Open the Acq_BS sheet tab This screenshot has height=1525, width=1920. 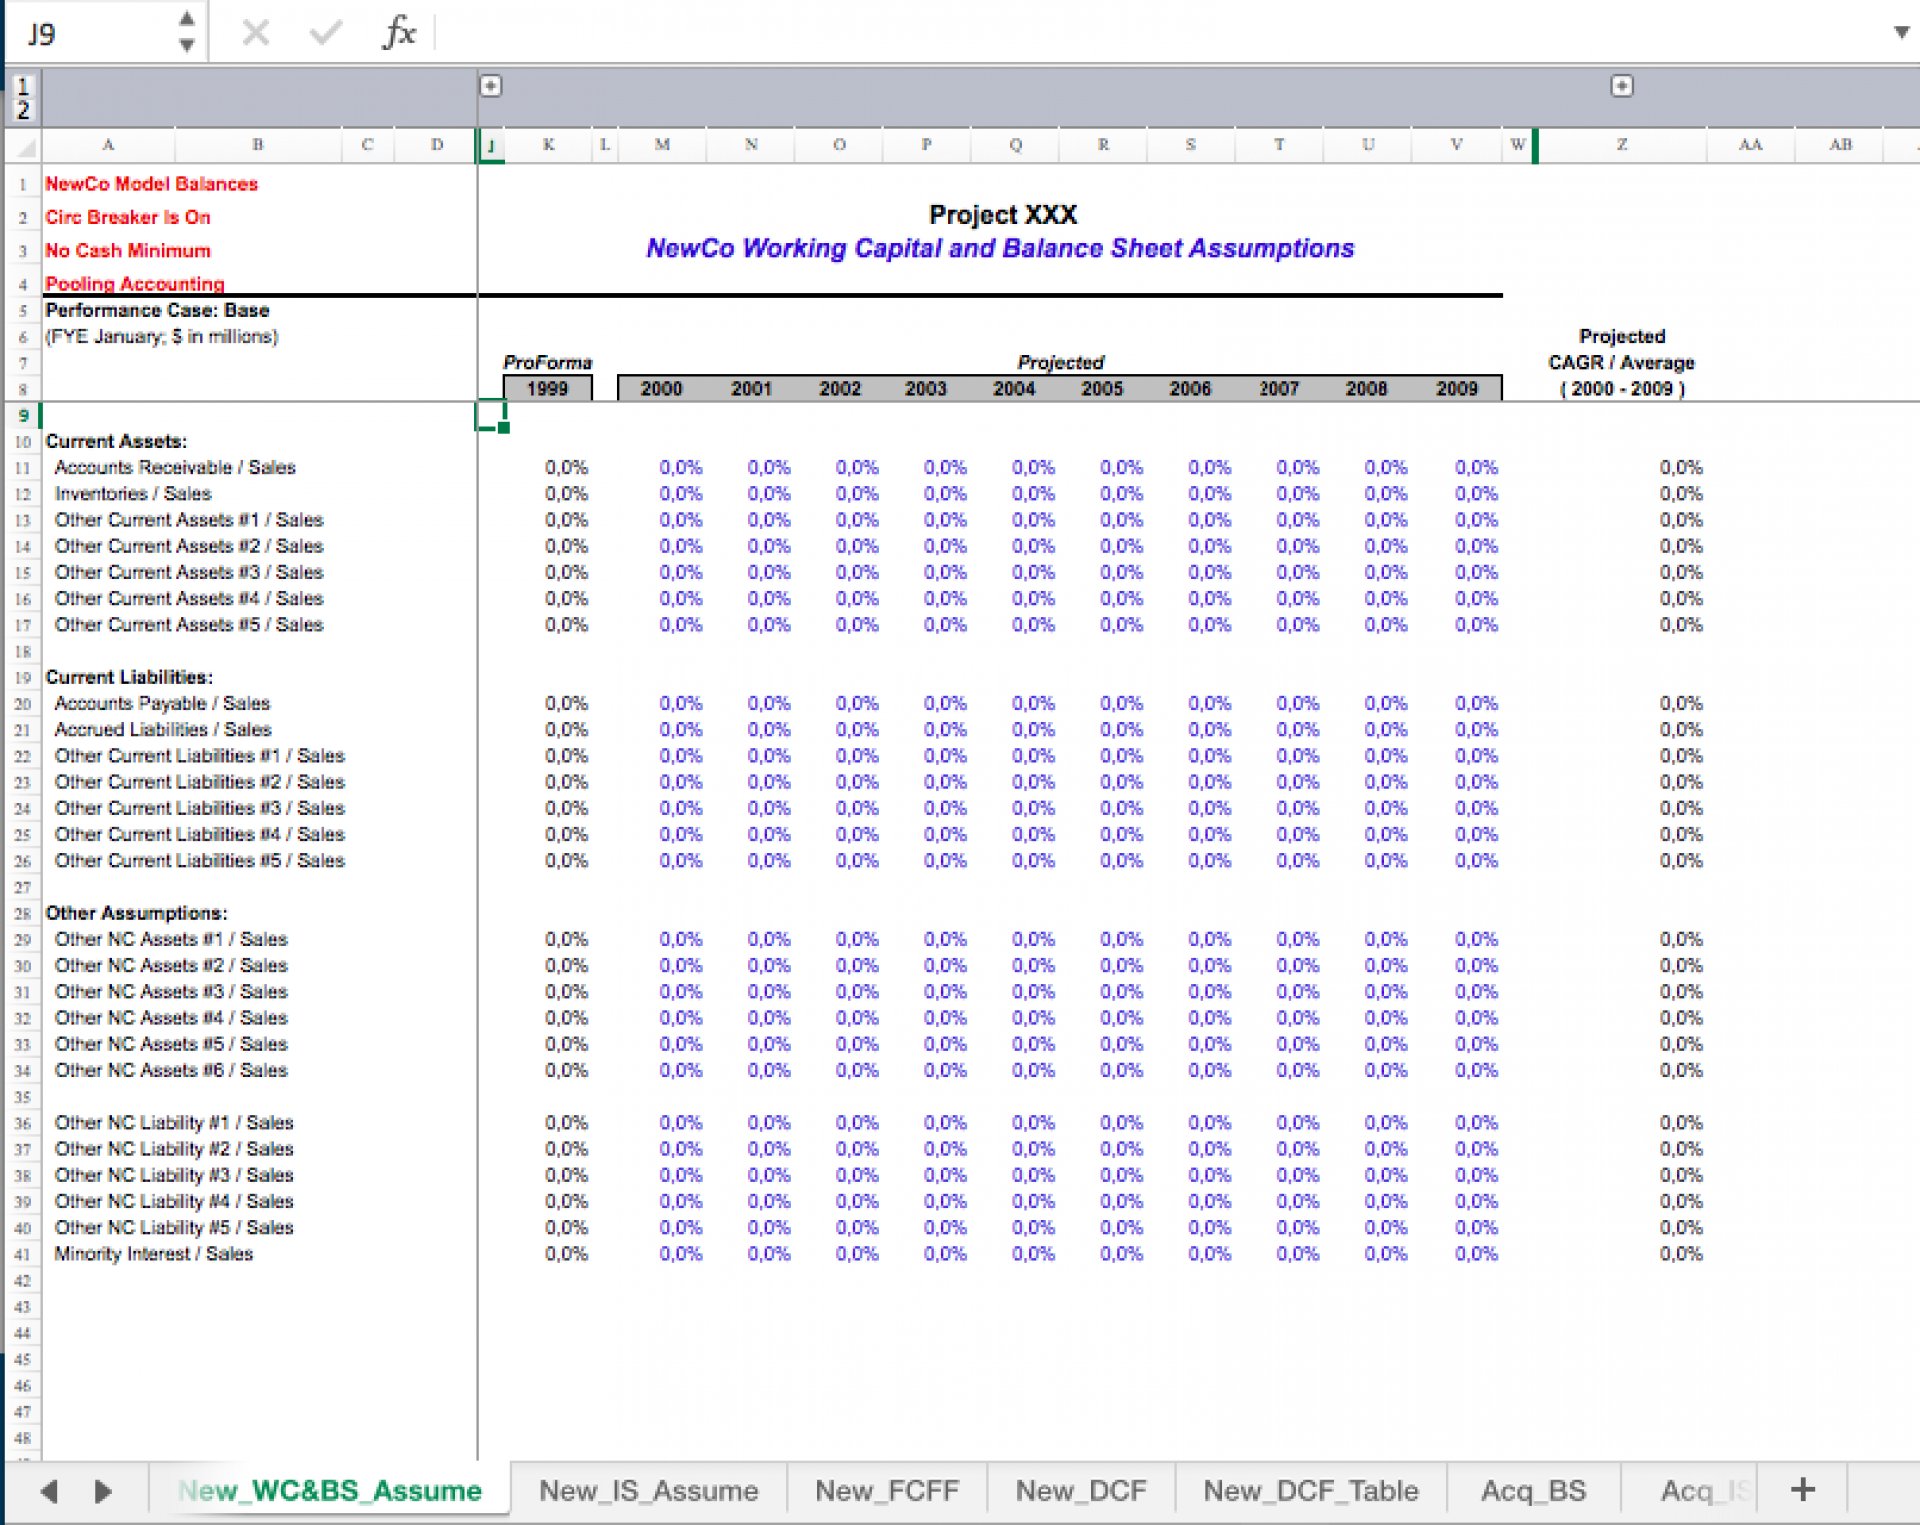tap(1533, 1490)
